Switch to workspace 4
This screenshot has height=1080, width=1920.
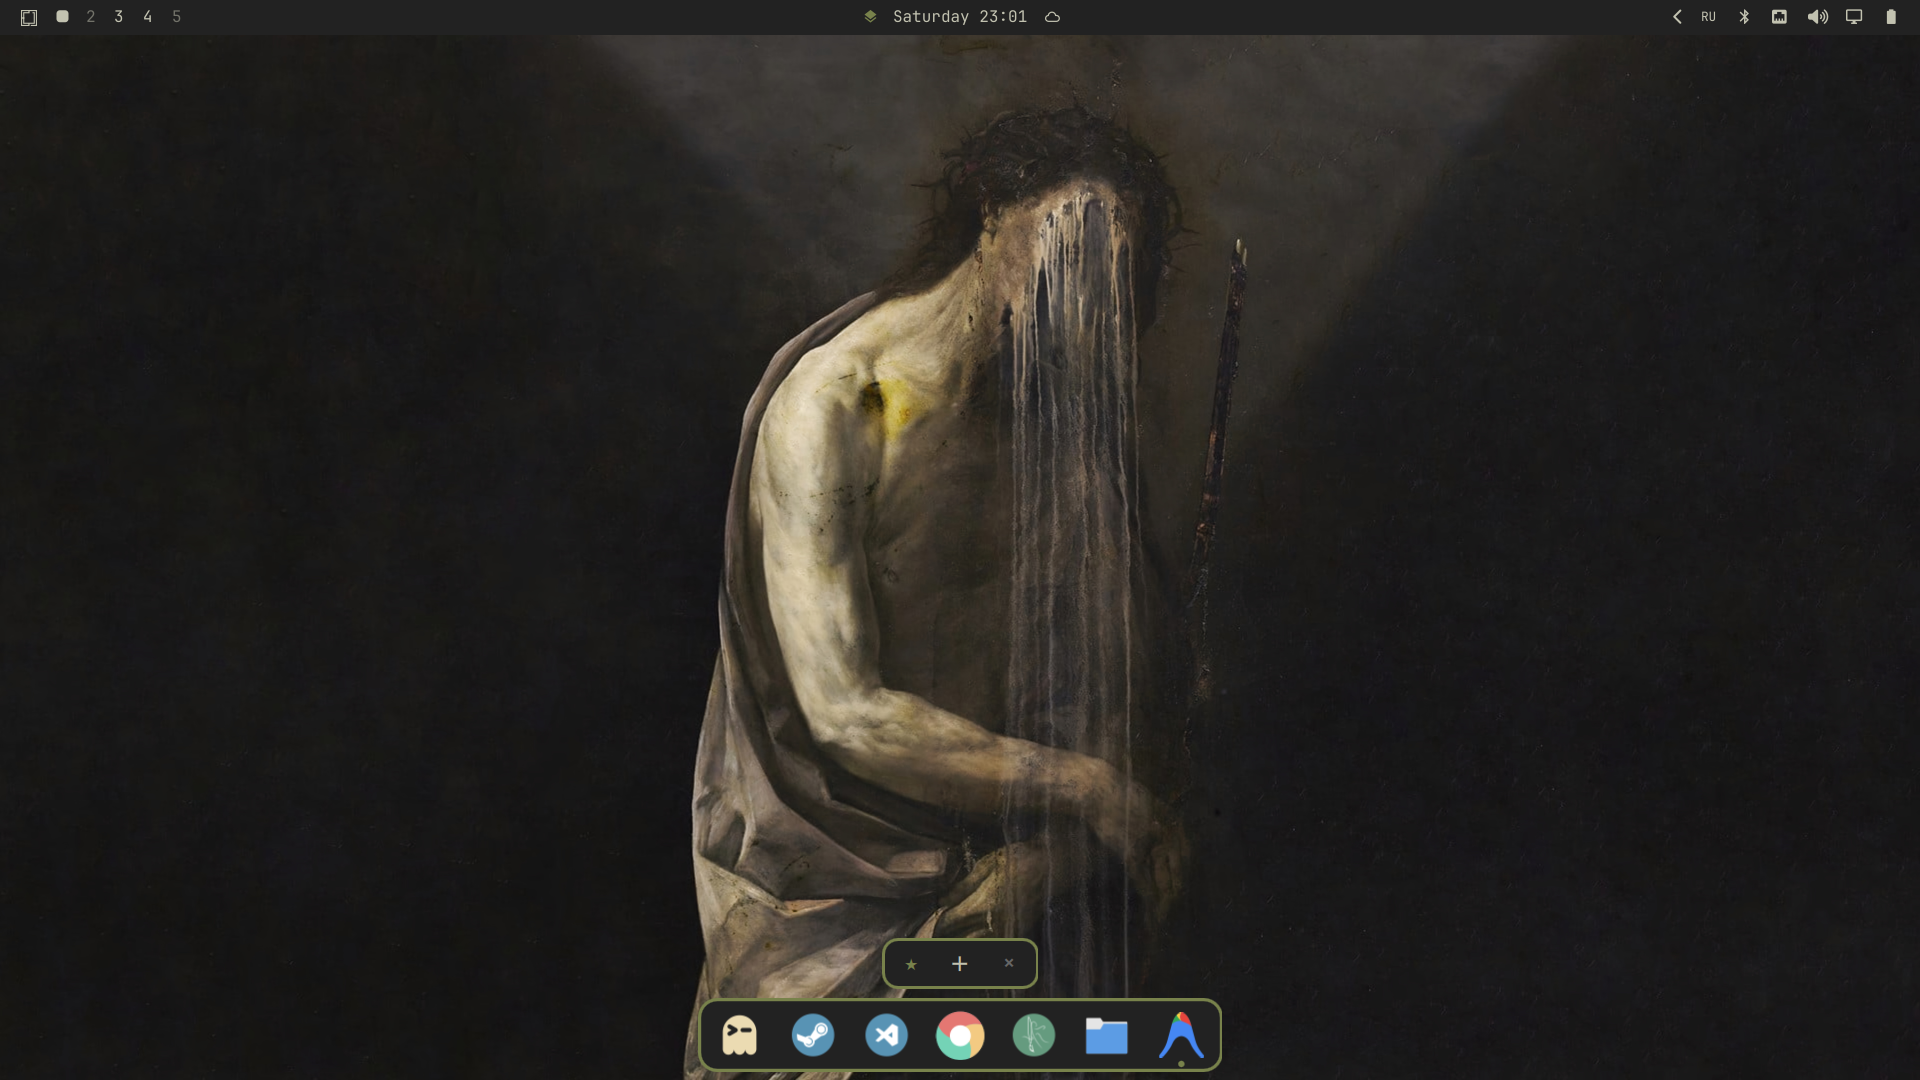coord(148,17)
